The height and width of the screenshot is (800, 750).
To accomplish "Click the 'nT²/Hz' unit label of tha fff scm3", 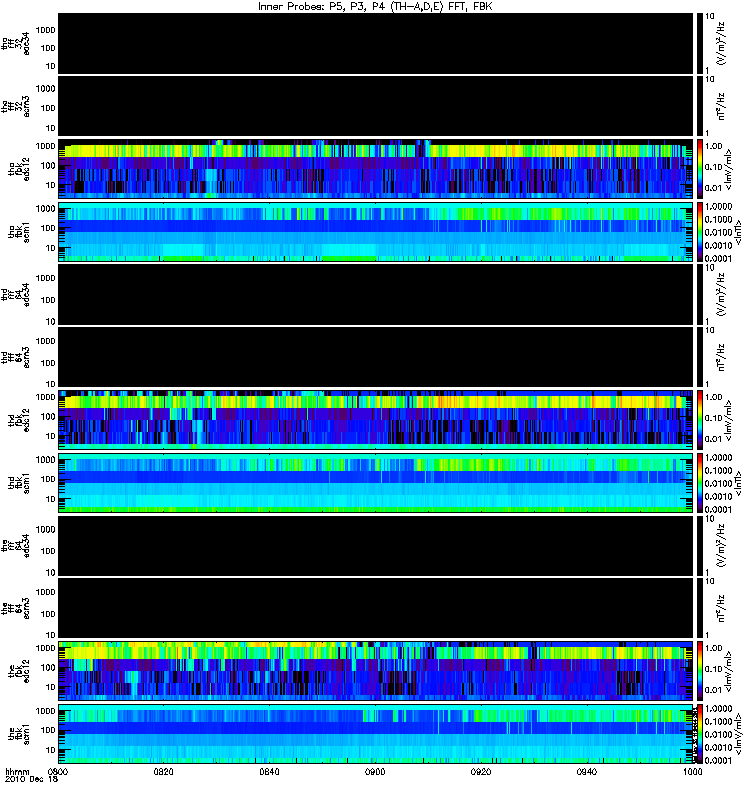I will pos(721,106).
